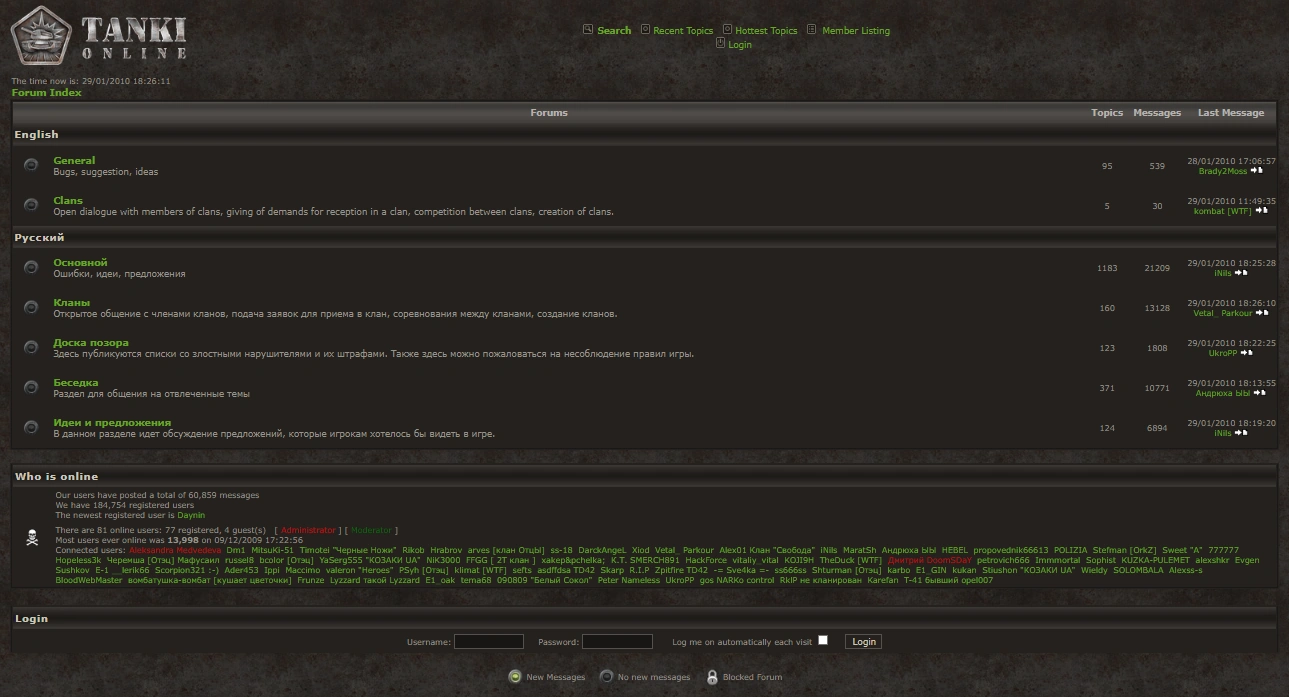
Task: Click the icon beside Member Listing
Action: (812, 29)
